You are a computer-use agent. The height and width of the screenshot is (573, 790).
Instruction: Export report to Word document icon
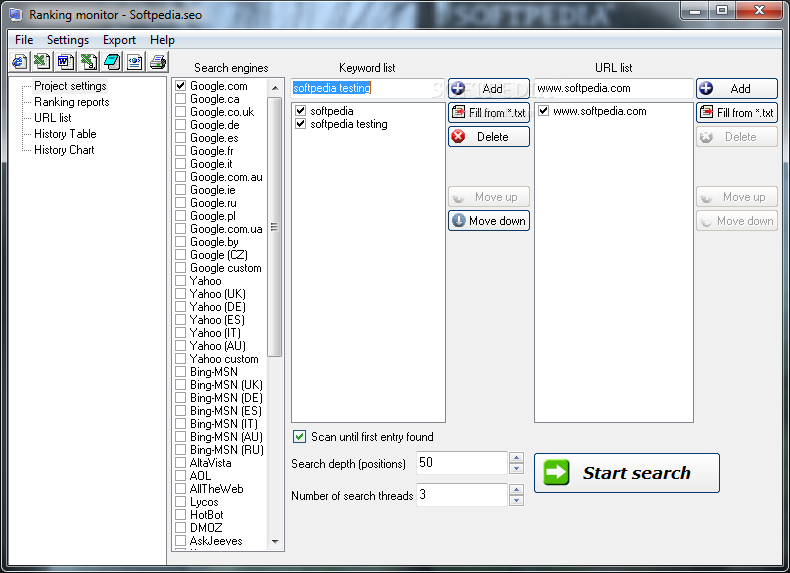[x=65, y=61]
